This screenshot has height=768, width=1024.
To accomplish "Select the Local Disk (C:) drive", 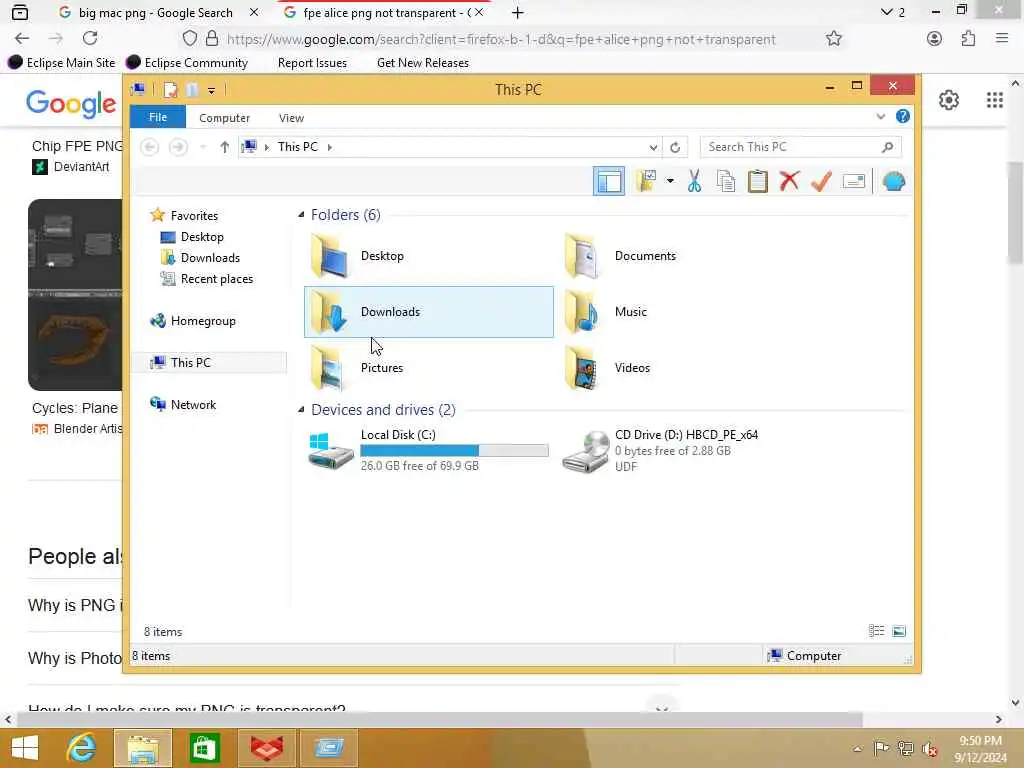I will click(428, 450).
